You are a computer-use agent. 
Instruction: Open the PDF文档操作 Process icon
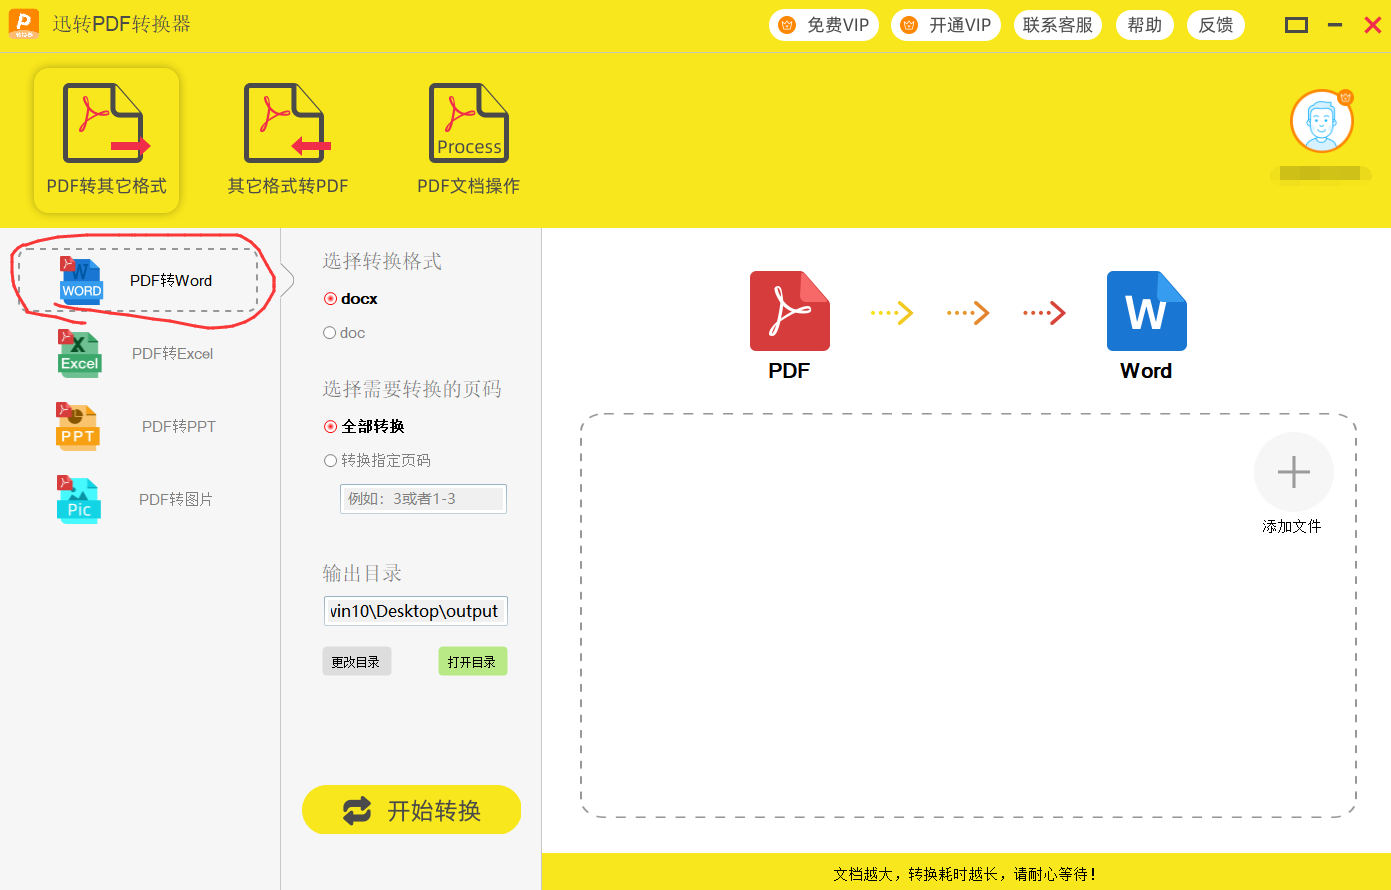point(468,124)
